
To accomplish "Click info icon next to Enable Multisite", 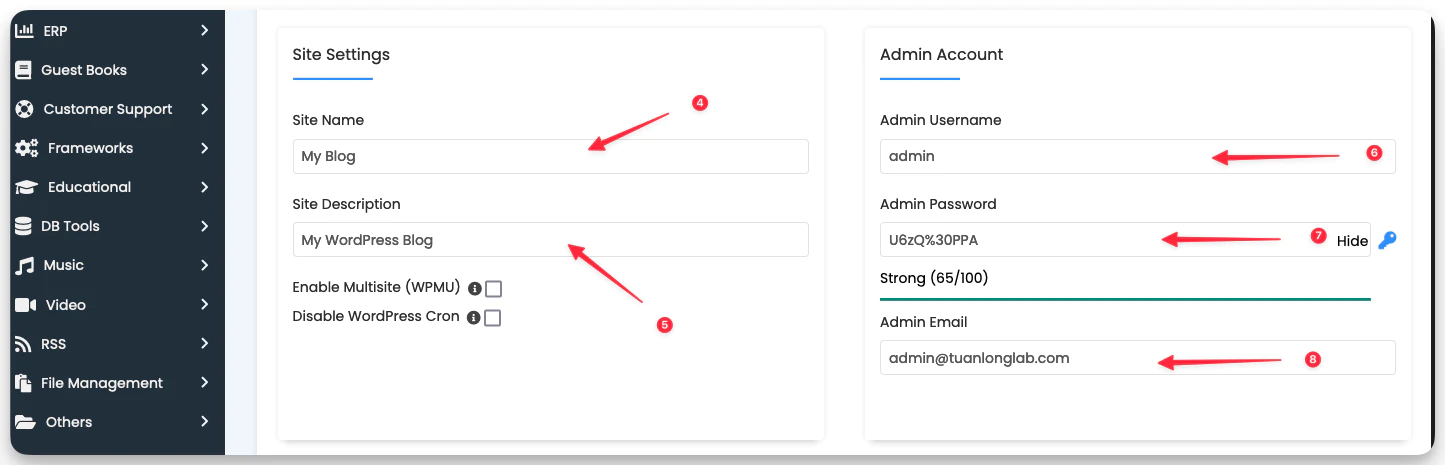I will point(475,289).
